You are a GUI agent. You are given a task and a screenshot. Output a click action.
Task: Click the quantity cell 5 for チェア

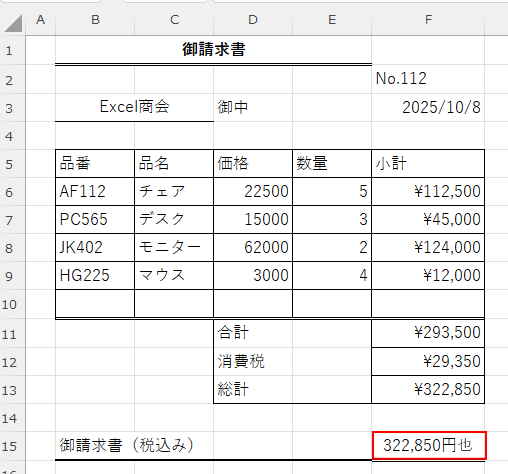(x=332, y=192)
